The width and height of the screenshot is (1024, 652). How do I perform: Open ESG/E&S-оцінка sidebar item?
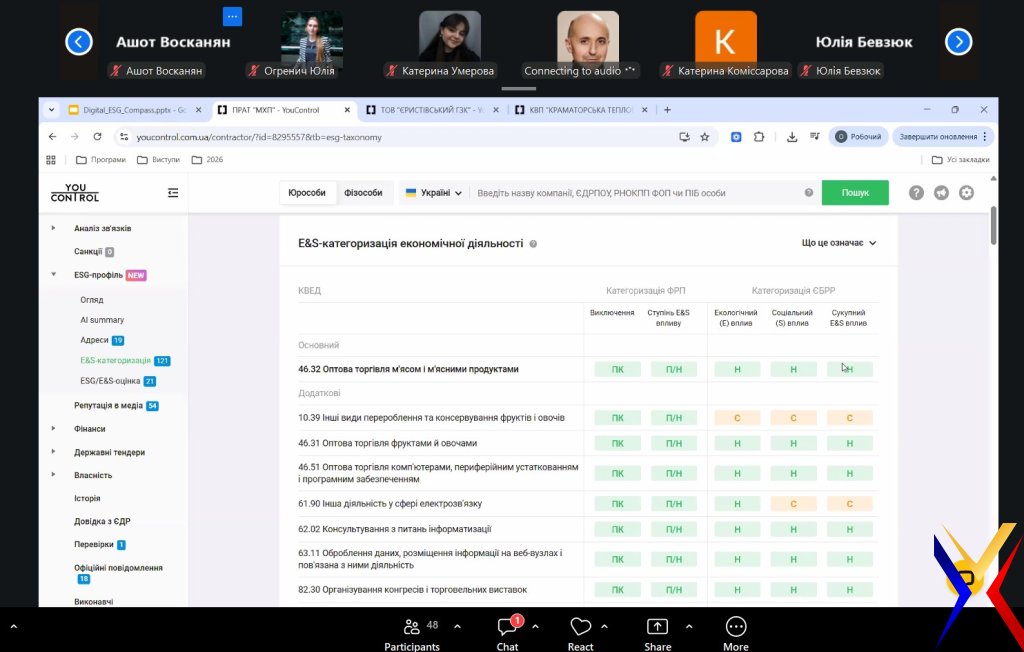click(110, 381)
